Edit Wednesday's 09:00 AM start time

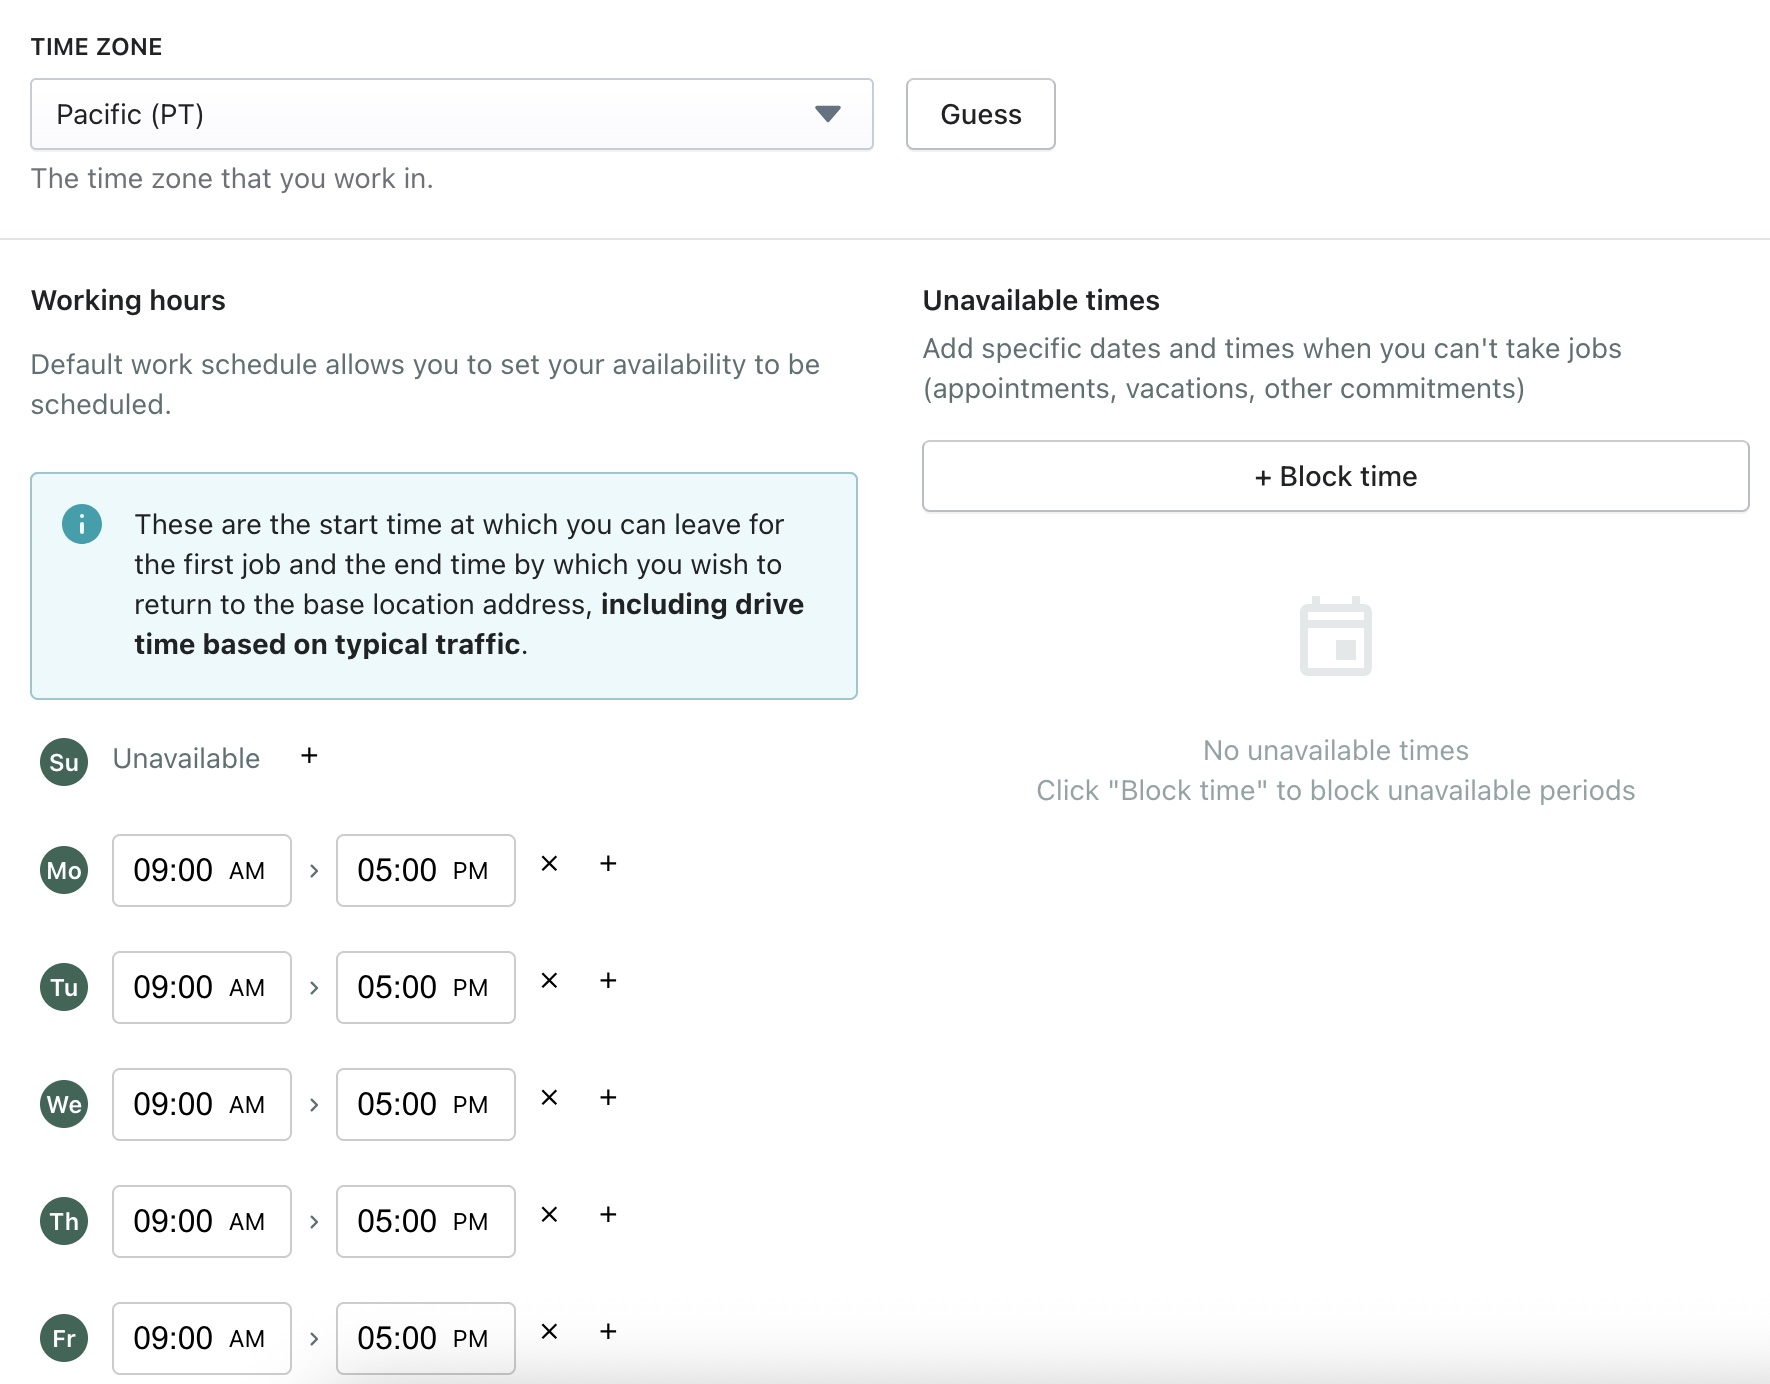click(201, 1105)
